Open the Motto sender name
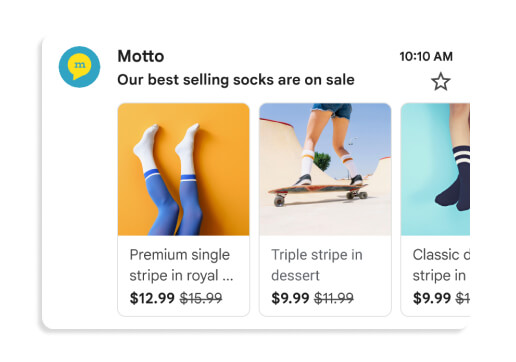This screenshot has height=362, width=516. coord(141,56)
